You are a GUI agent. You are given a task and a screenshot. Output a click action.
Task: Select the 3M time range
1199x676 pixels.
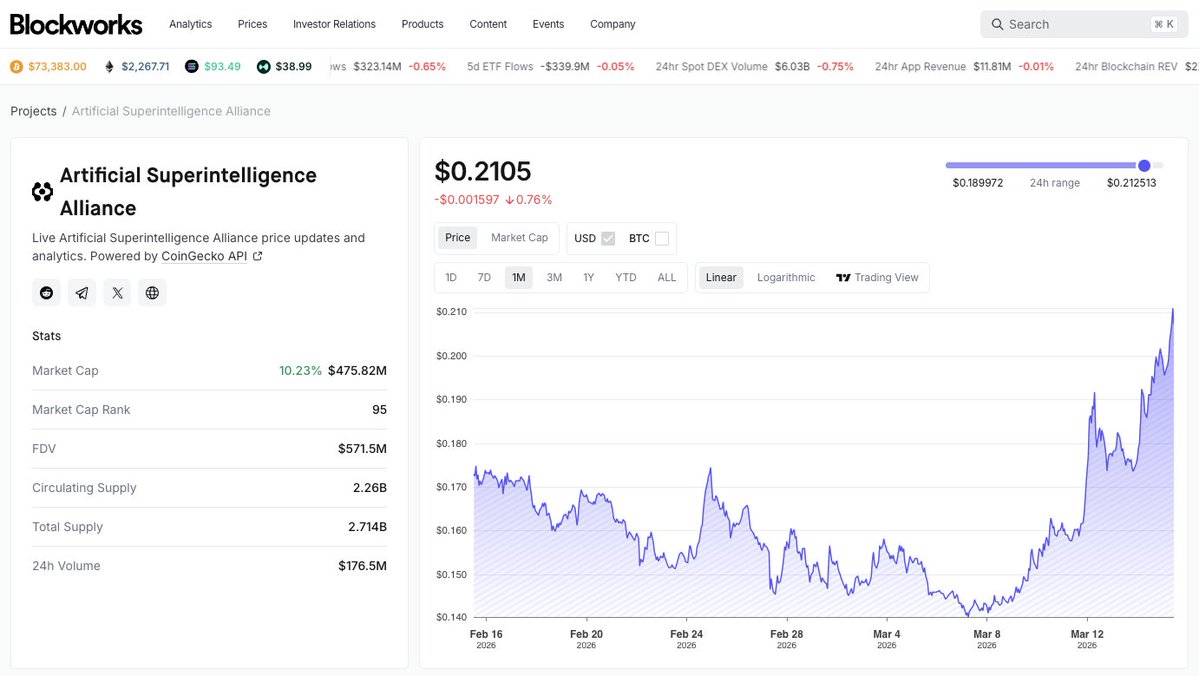(554, 278)
